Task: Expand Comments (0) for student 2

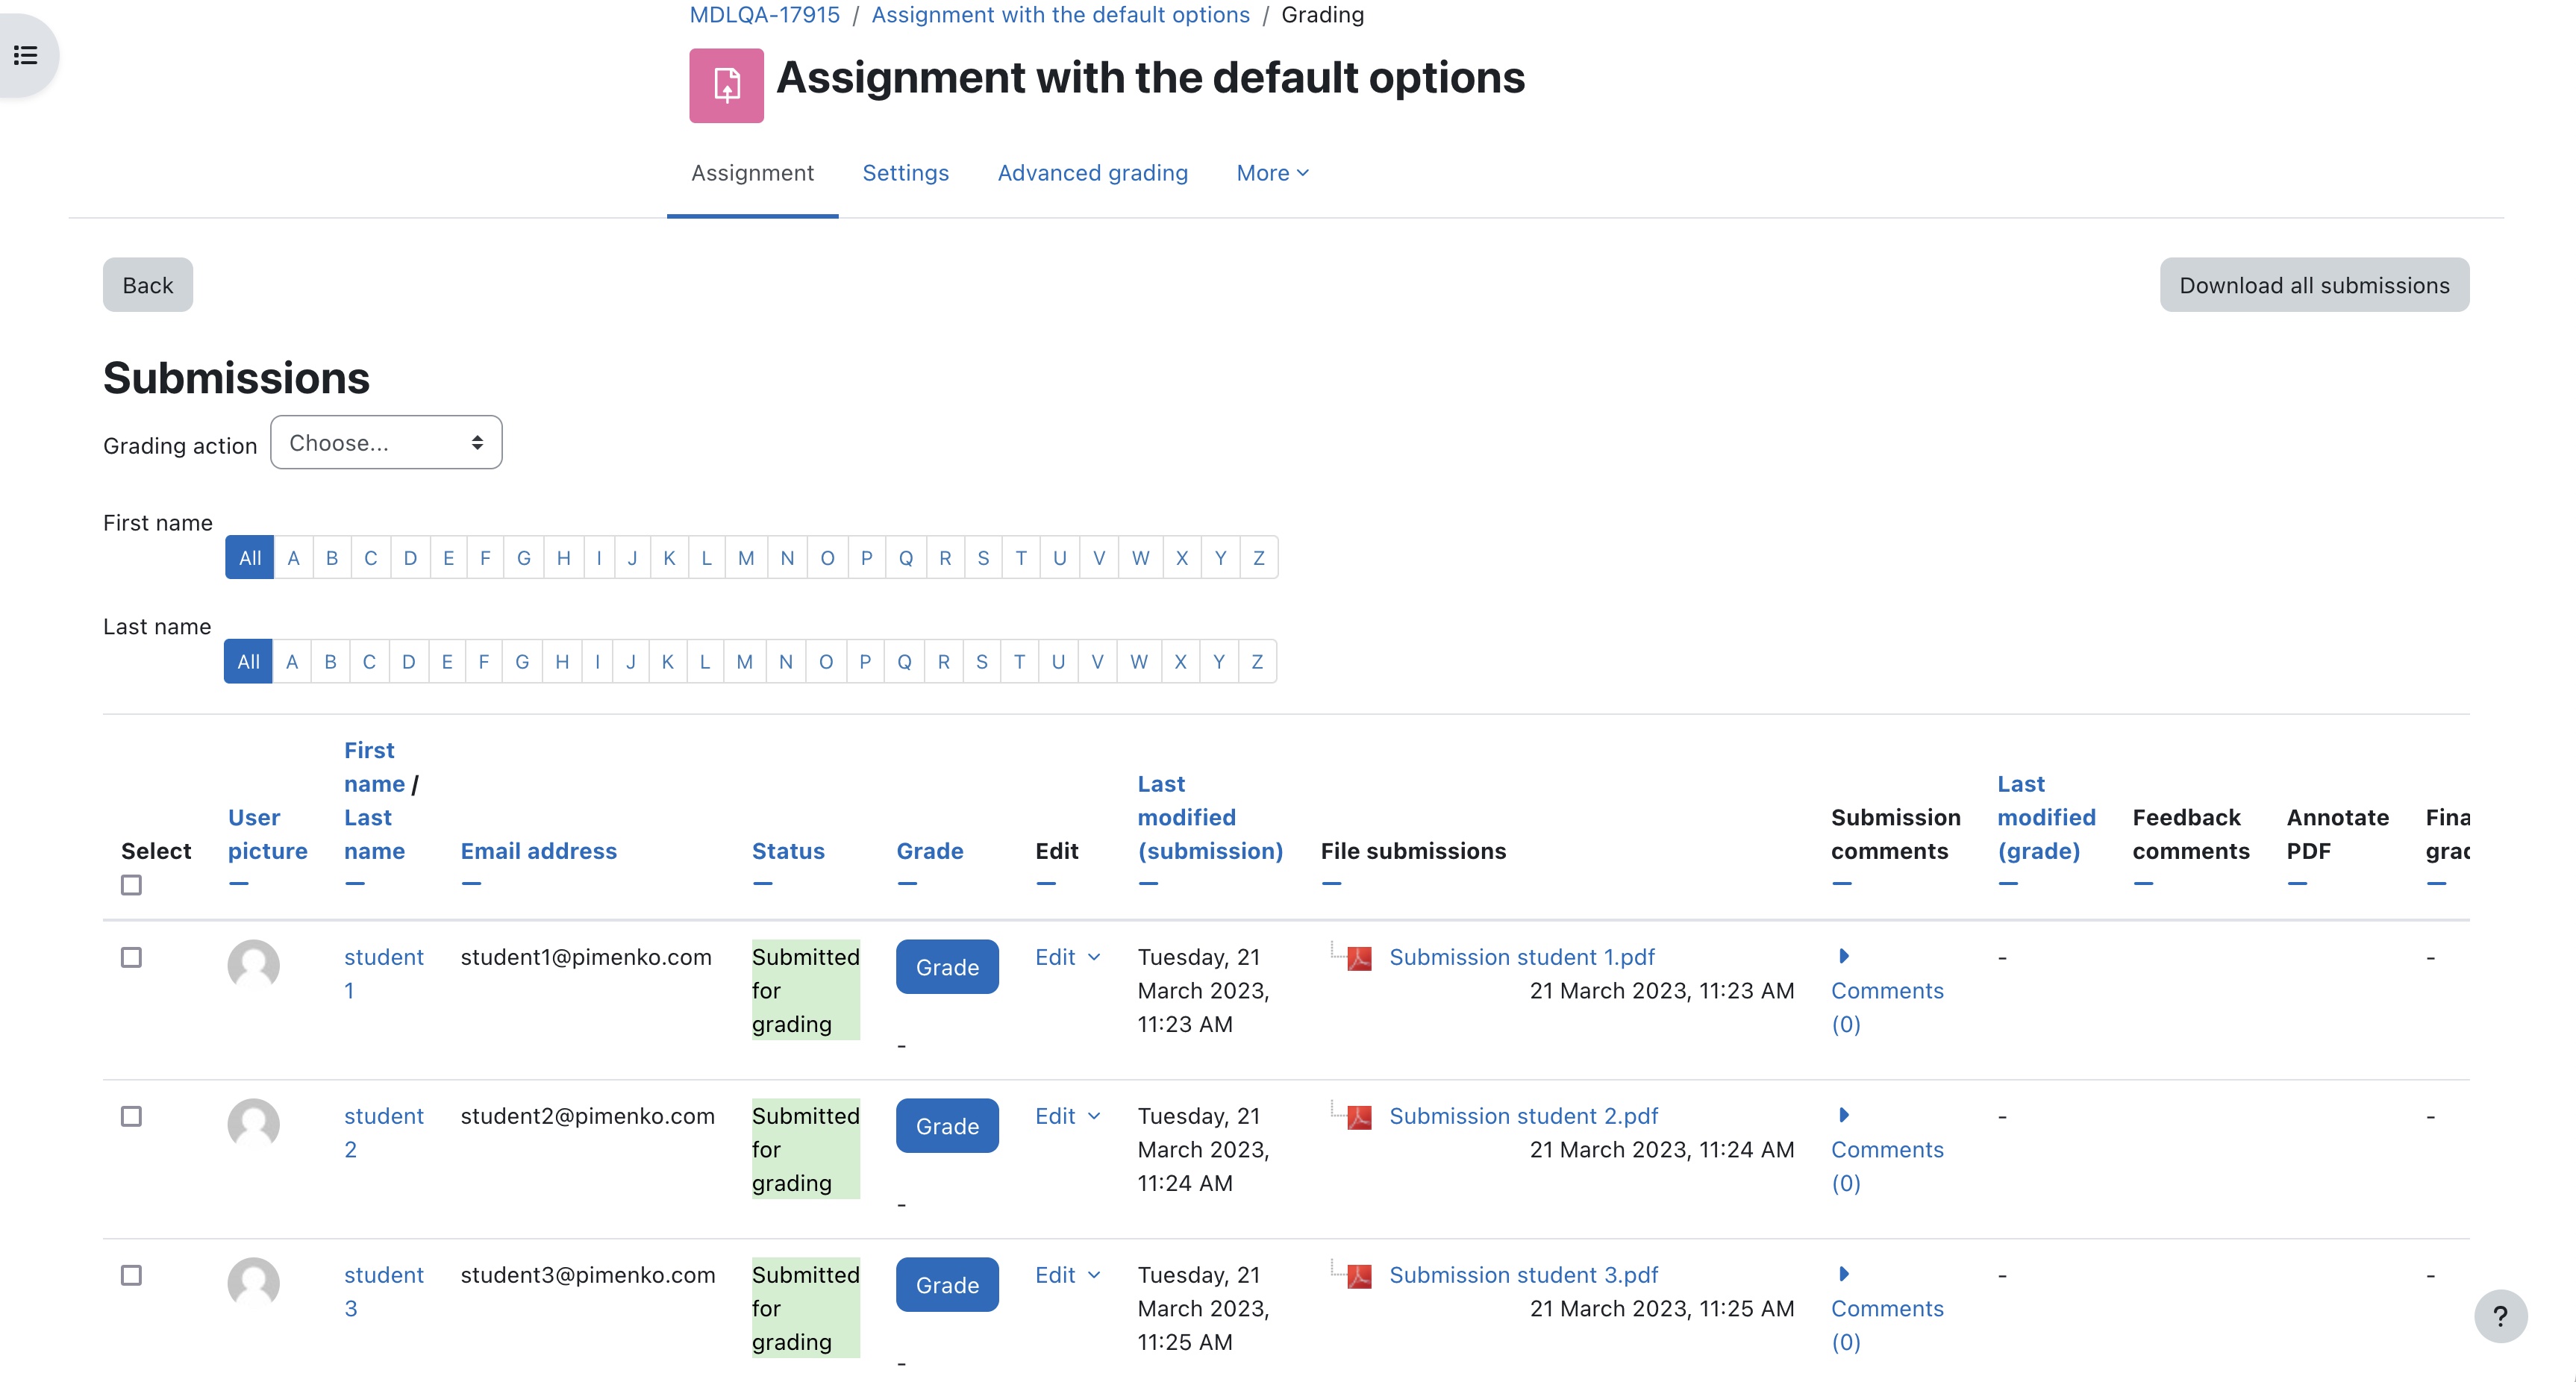Action: 1886,1149
